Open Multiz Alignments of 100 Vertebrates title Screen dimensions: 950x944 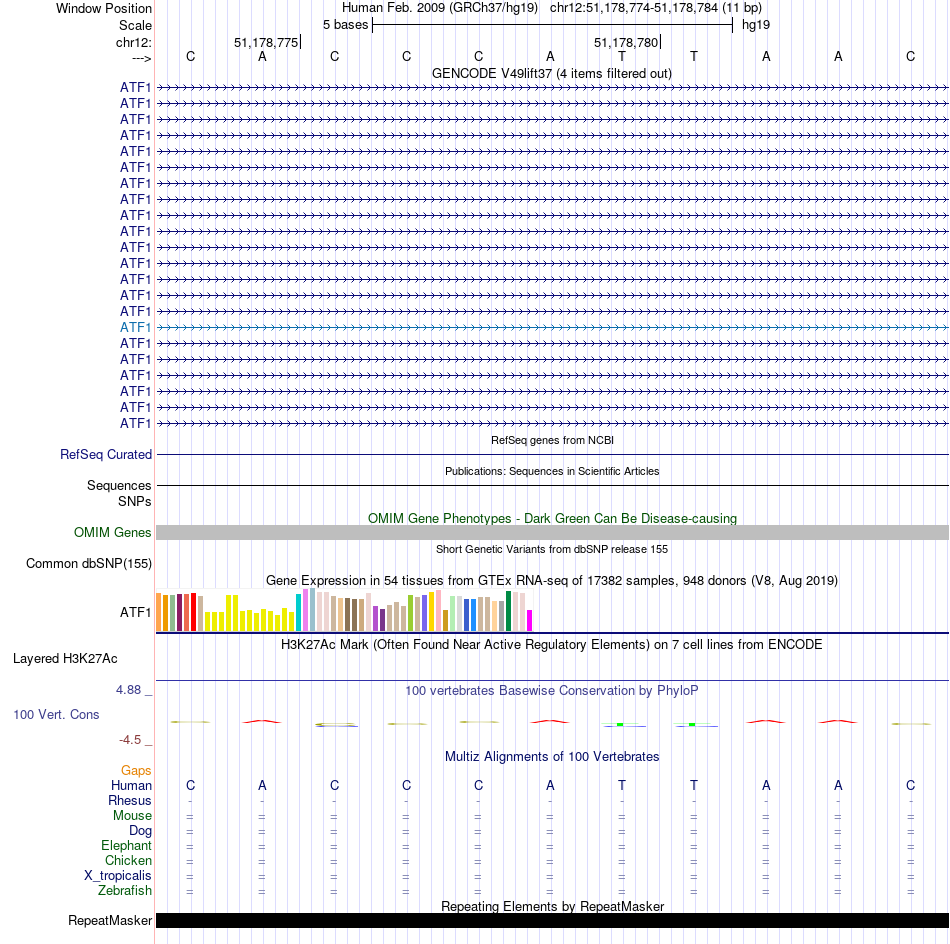pos(552,756)
